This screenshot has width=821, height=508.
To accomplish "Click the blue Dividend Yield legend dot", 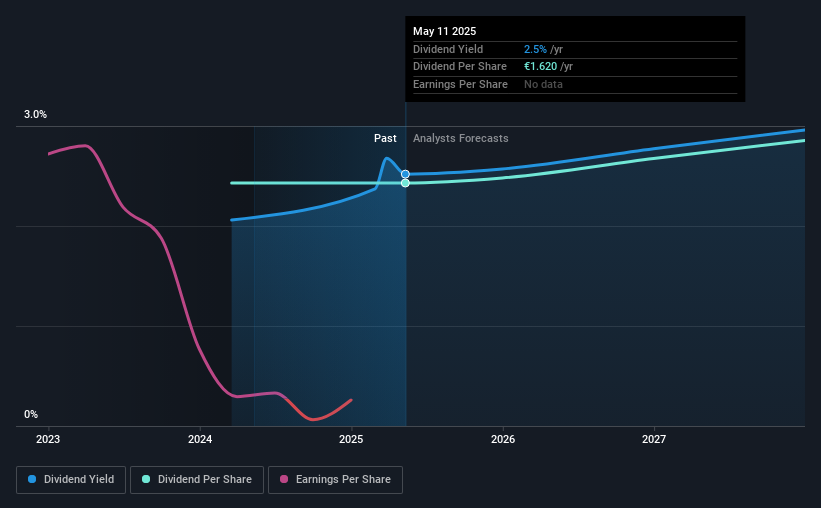I will click(32, 479).
